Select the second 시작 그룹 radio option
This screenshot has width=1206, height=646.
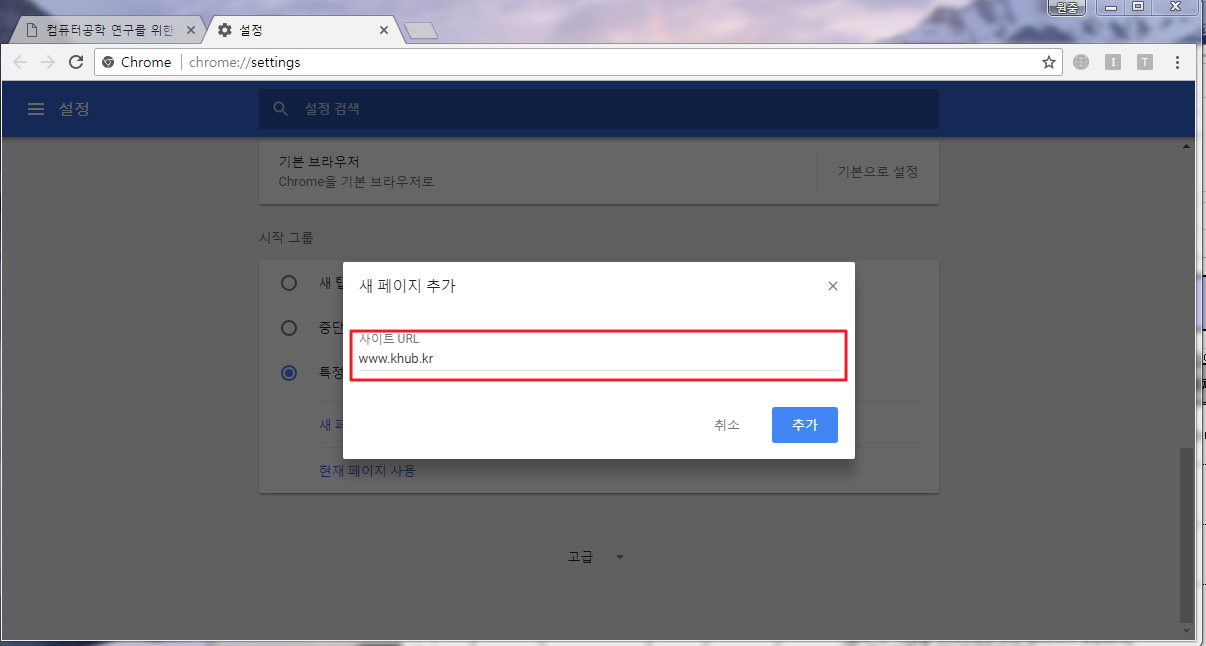pyautogui.click(x=289, y=328)
